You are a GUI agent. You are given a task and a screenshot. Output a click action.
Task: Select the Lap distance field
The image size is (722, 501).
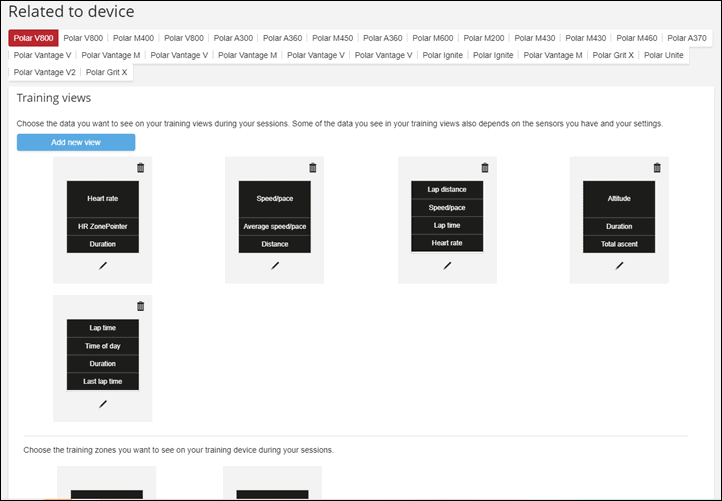[x=447, y=189]
